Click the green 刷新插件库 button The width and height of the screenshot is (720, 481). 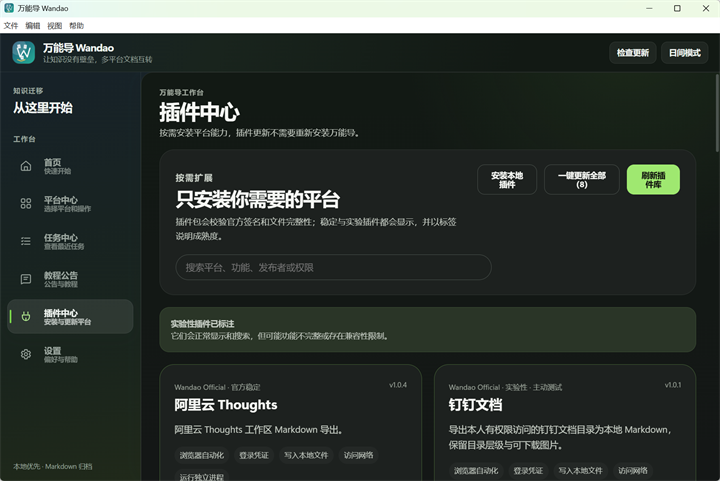pyautogui.click(x=653, y=179)
